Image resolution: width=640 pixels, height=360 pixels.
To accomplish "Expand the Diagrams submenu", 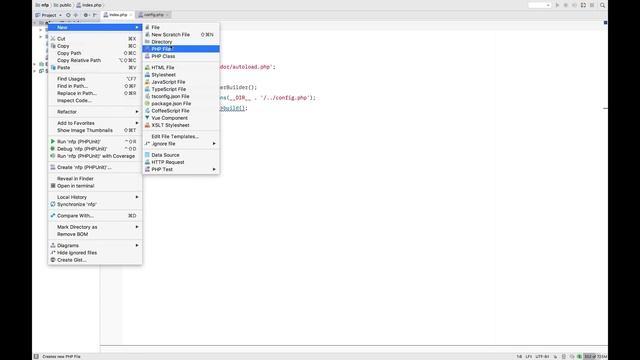I will [95, 246].
